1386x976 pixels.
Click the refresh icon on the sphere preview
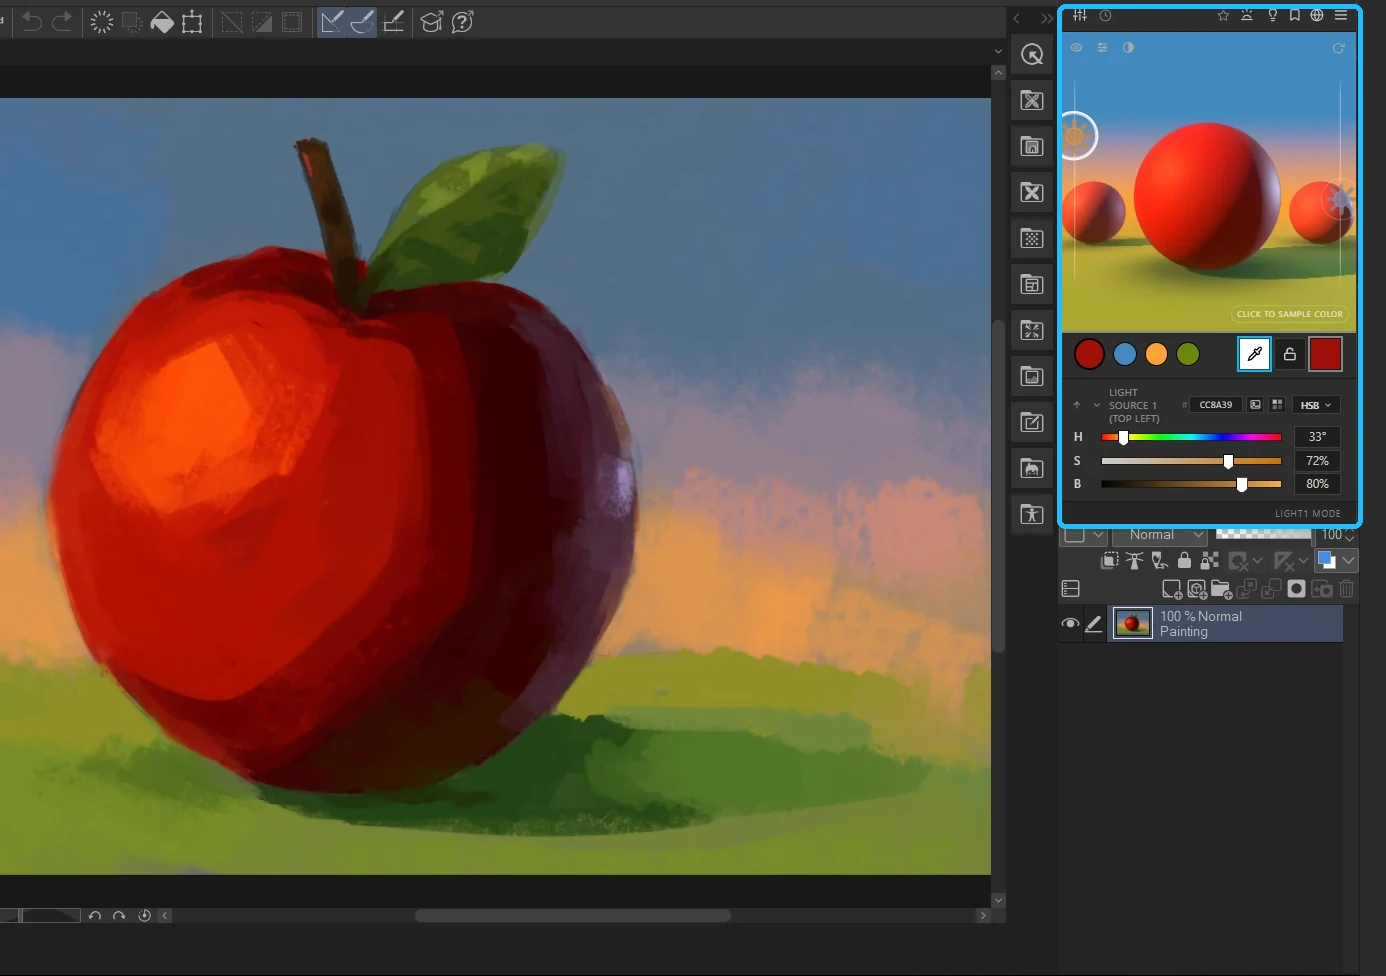tap(1339, 48)
